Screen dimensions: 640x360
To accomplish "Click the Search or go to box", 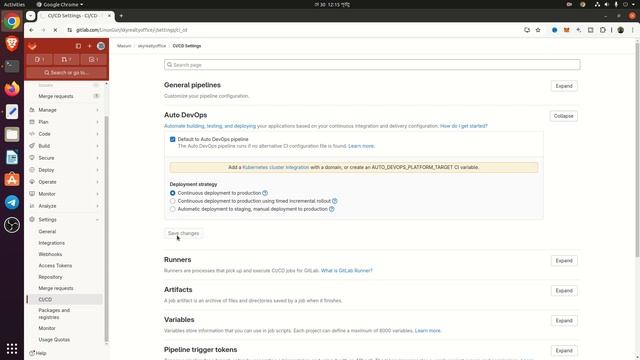I will 67,73.
